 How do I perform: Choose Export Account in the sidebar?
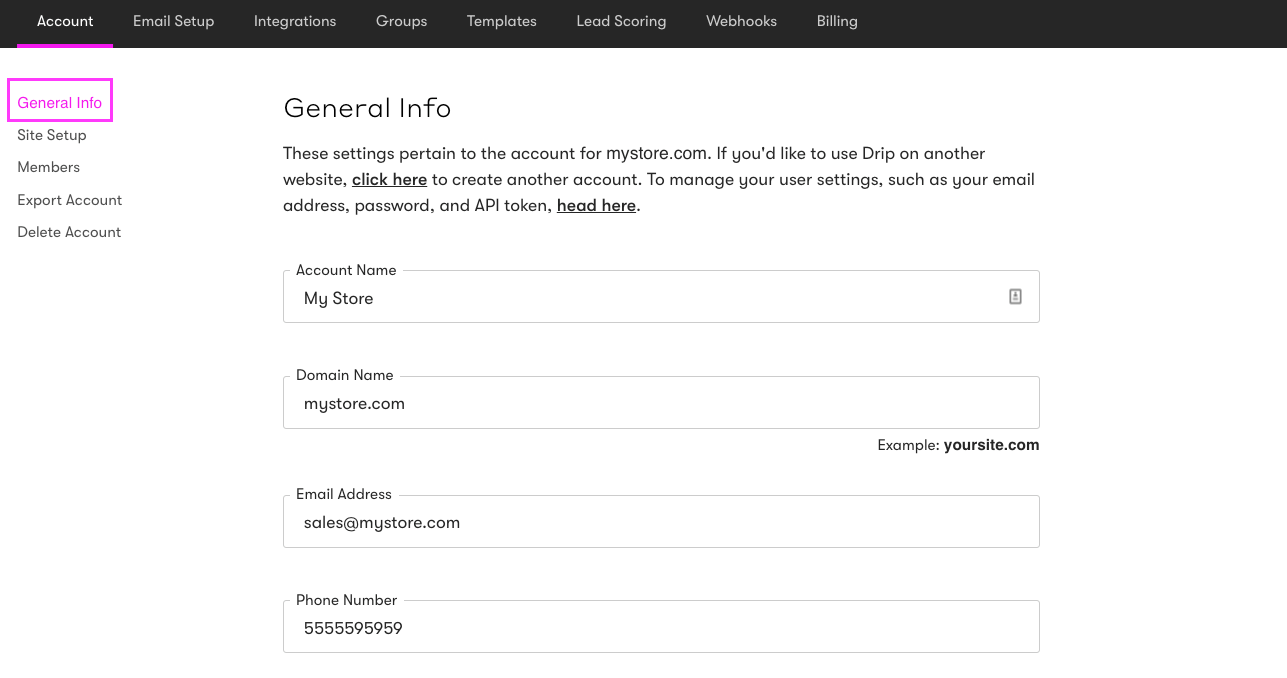(x=70, y=200)
